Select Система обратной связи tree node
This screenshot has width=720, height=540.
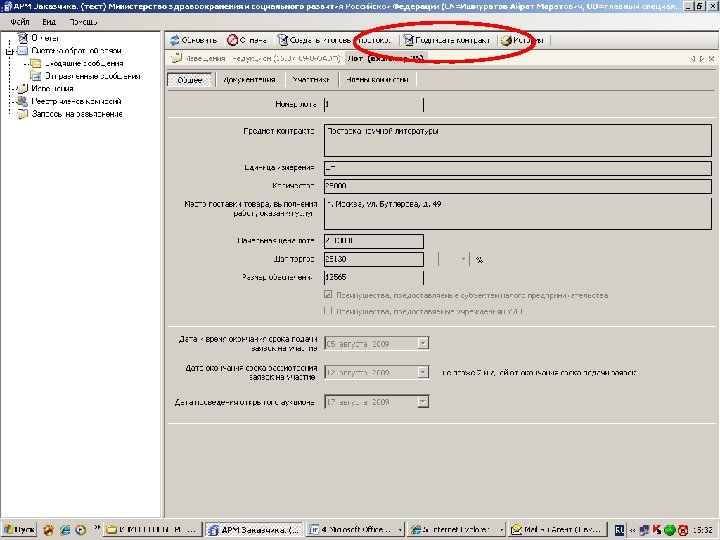[69, 51]
